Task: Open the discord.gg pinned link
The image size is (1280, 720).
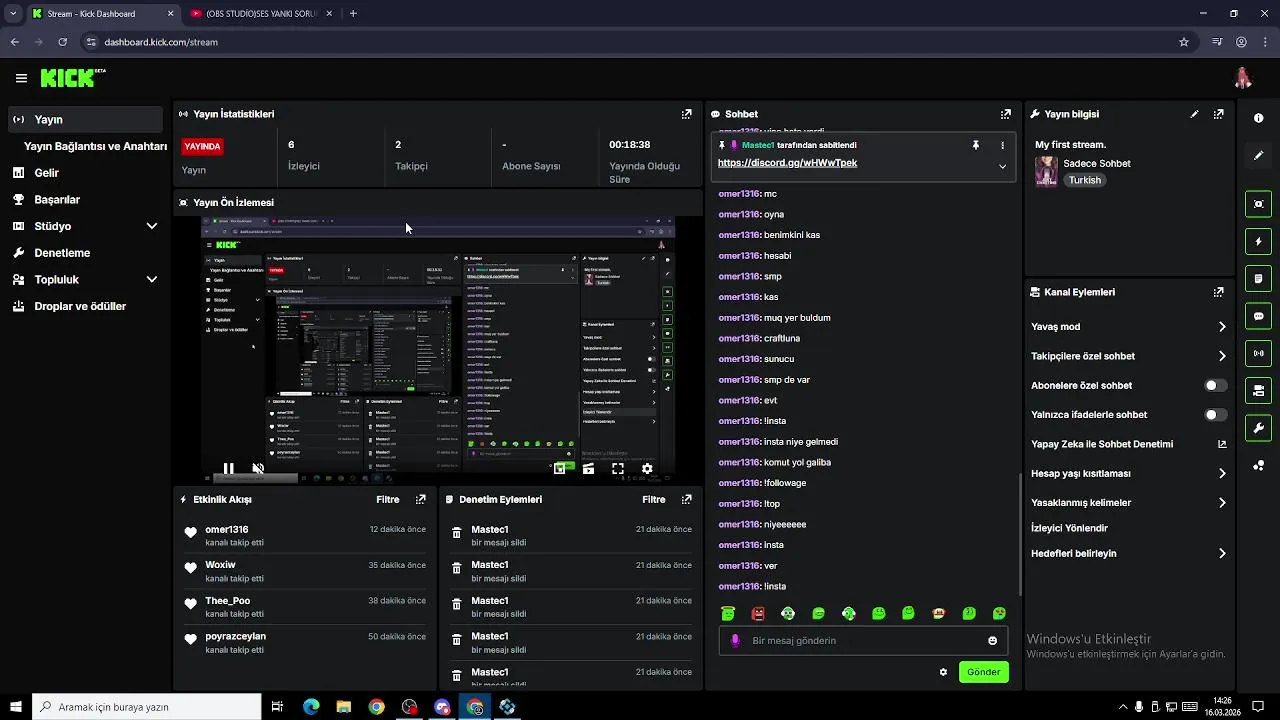Action: (787, 163)
